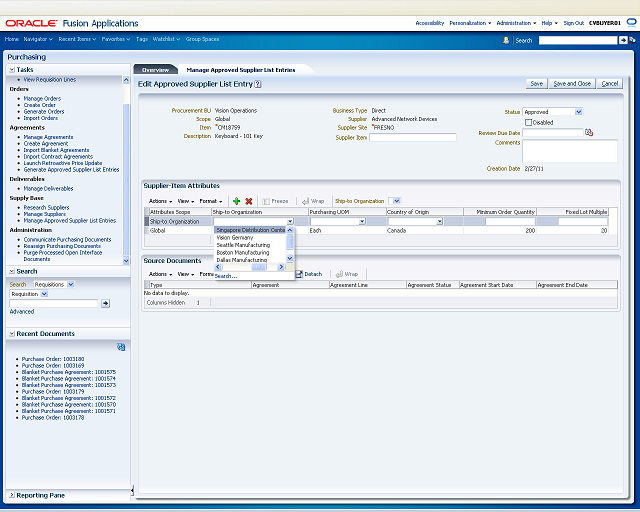Open the Review Due Date calendar picker
The width and height of the screenshot is (640, 512).
589,132
